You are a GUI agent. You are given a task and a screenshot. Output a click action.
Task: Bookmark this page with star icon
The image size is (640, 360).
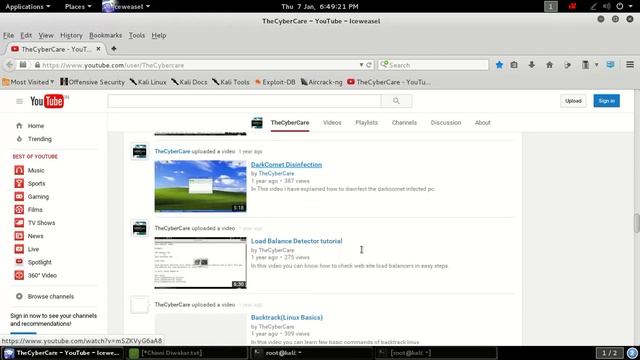499,65
